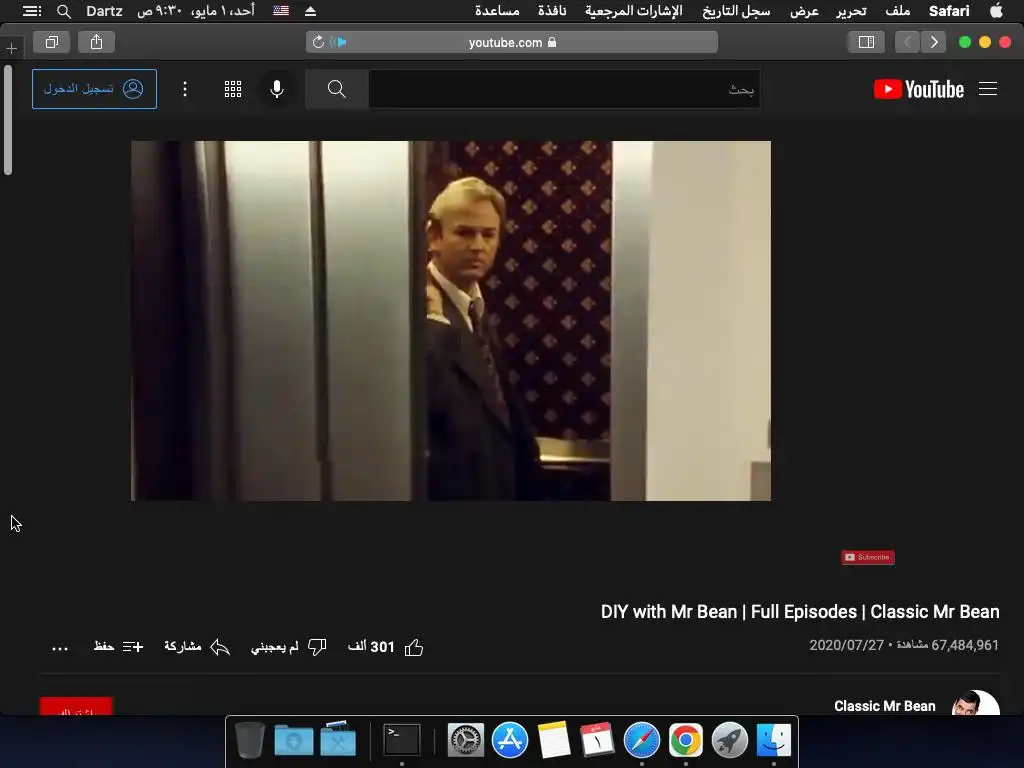
Task: Open the Applications folder stack in Dock
Action: [x=338, y=740]
